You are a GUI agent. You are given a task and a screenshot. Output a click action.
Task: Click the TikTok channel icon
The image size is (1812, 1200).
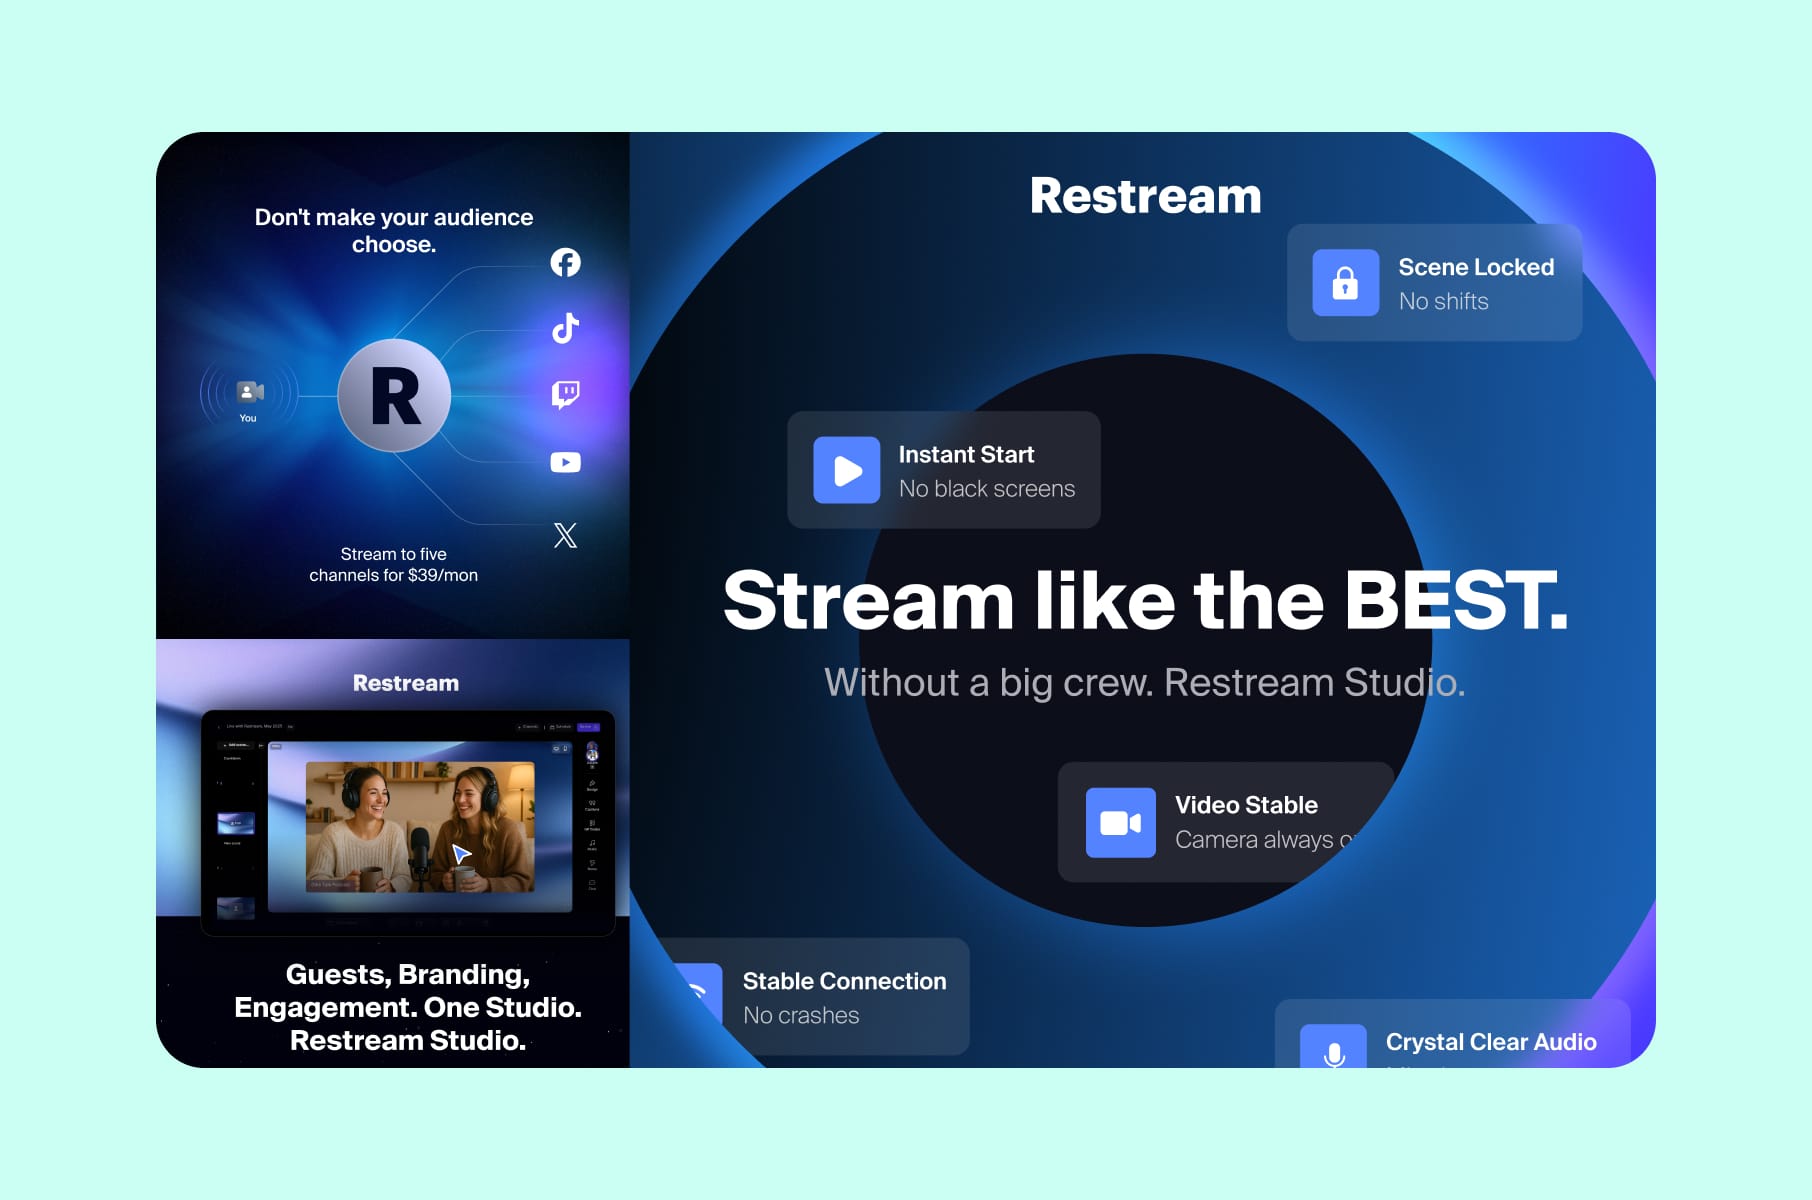(565, 328)
